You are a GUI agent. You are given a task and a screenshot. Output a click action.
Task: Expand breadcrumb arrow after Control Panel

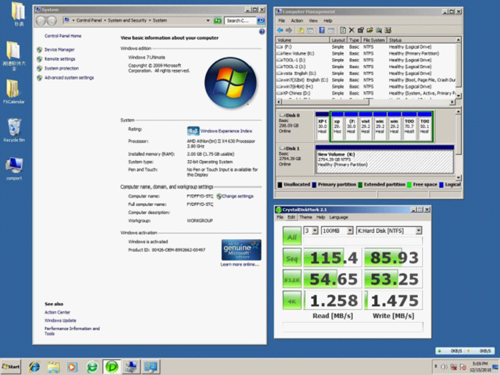click(105, 21)
